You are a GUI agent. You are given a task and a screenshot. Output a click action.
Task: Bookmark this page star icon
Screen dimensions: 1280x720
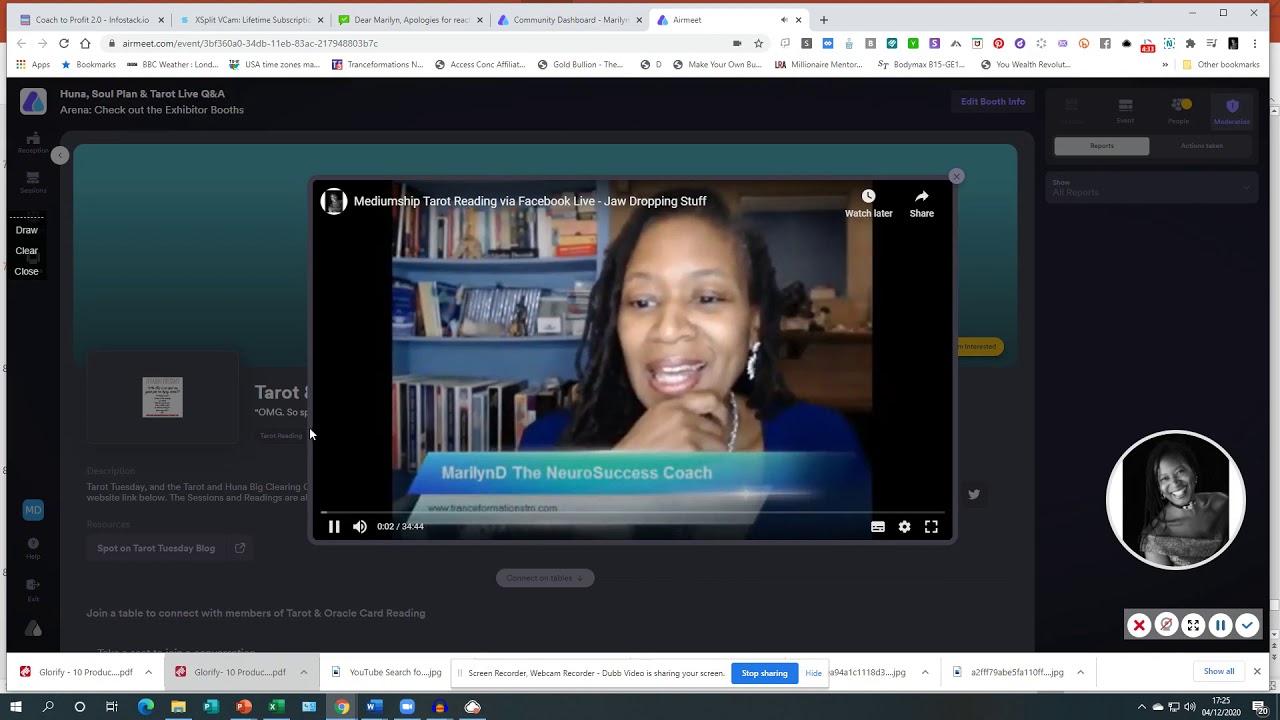(x=759, y=43)
